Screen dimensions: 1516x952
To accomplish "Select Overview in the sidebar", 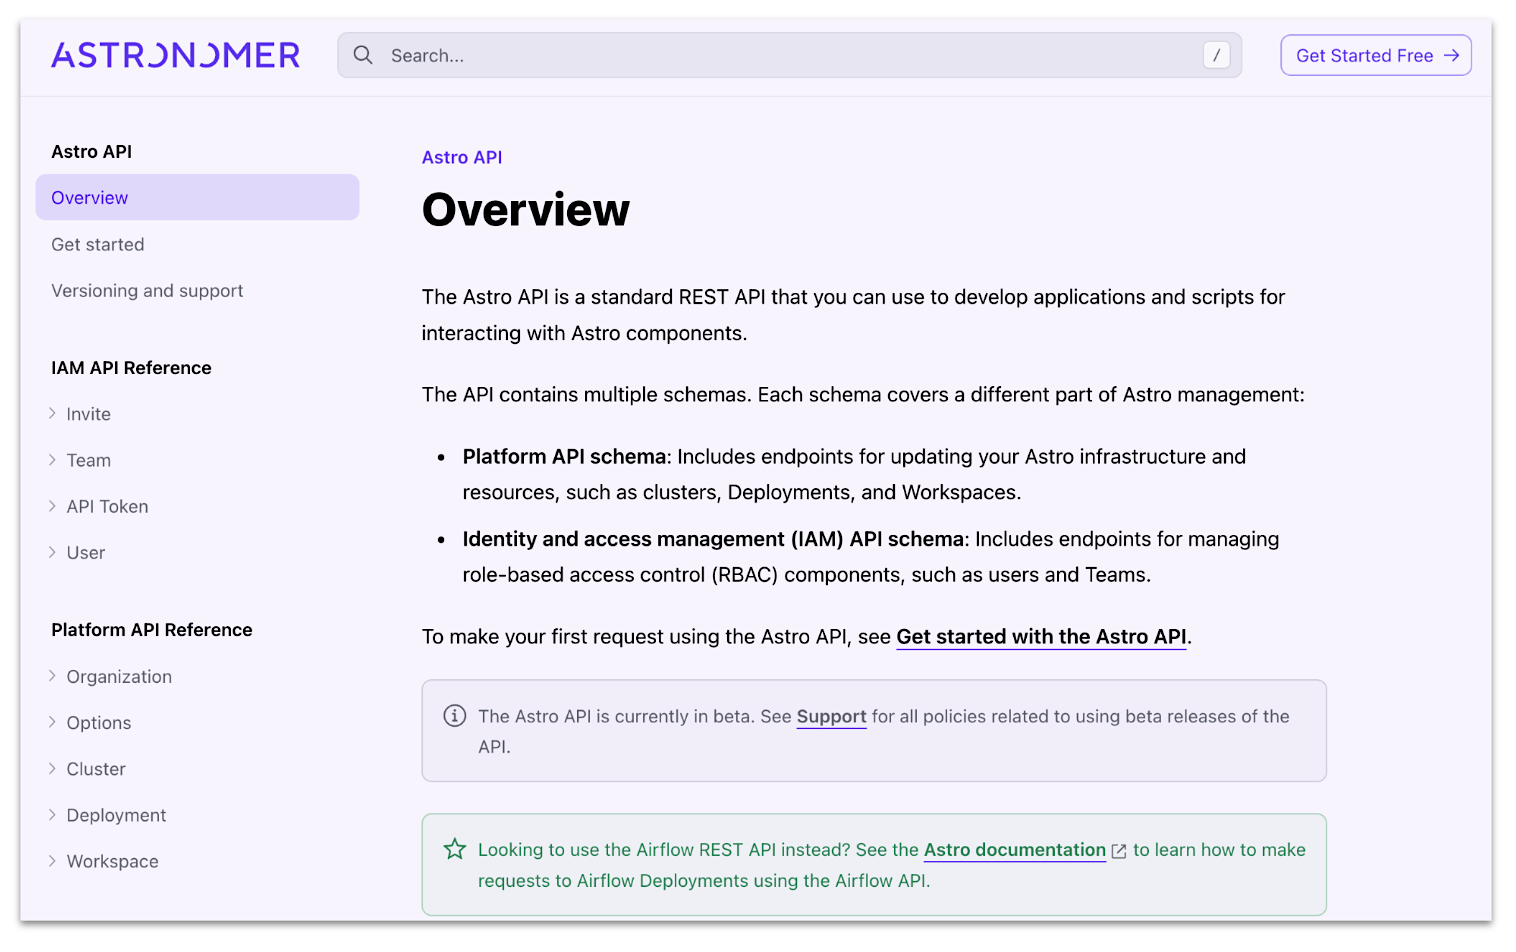I will [90, 198].
